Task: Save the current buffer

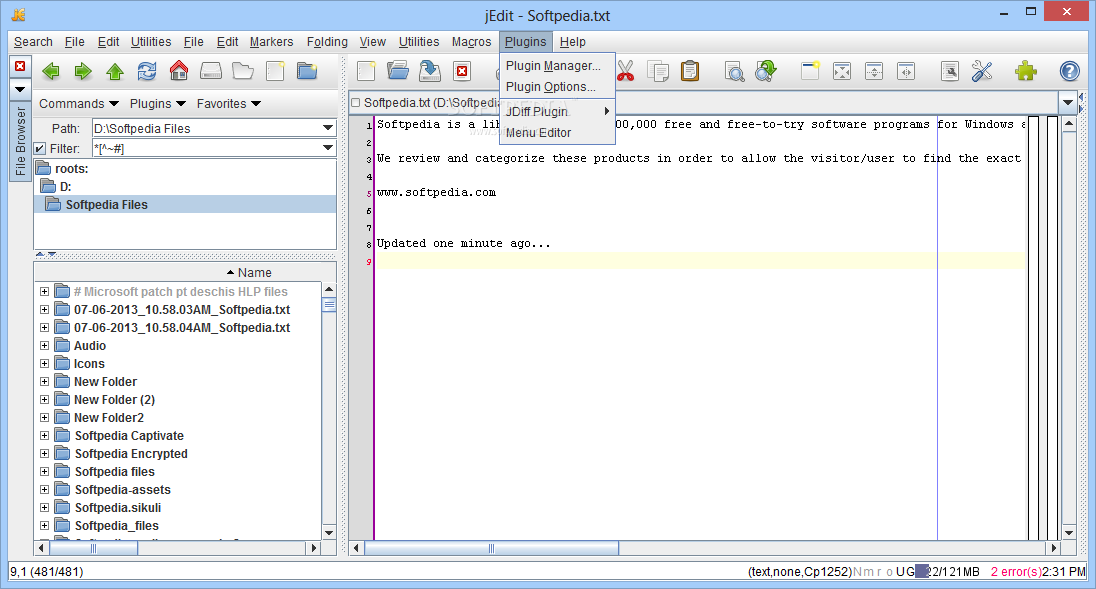Action: click(430, 71)
